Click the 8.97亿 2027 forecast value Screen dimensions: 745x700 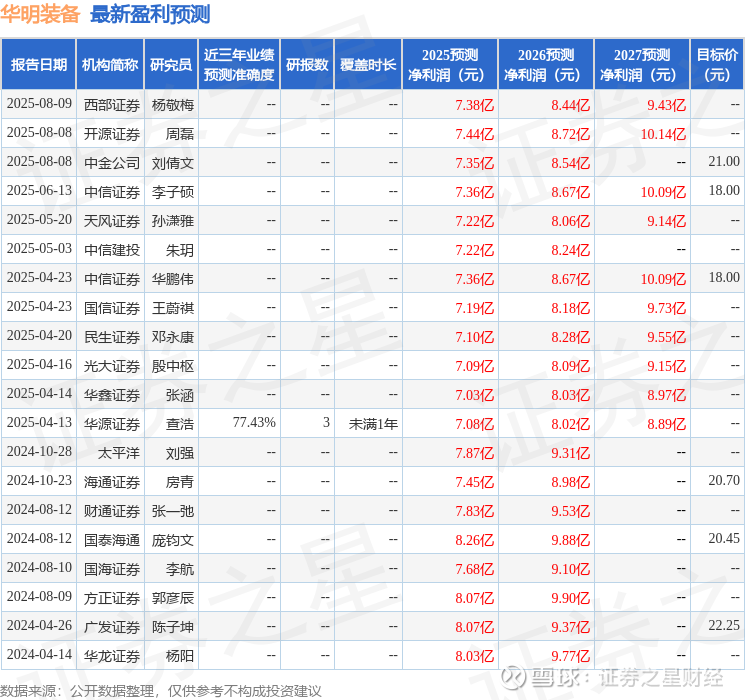pyautogui.click(x=666, y=395)
